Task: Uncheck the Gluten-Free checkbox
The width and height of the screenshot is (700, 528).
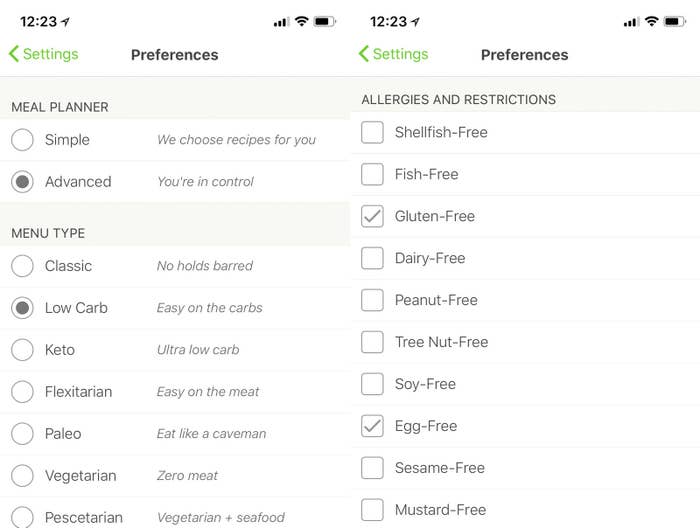Action: [x=372, y=216]
